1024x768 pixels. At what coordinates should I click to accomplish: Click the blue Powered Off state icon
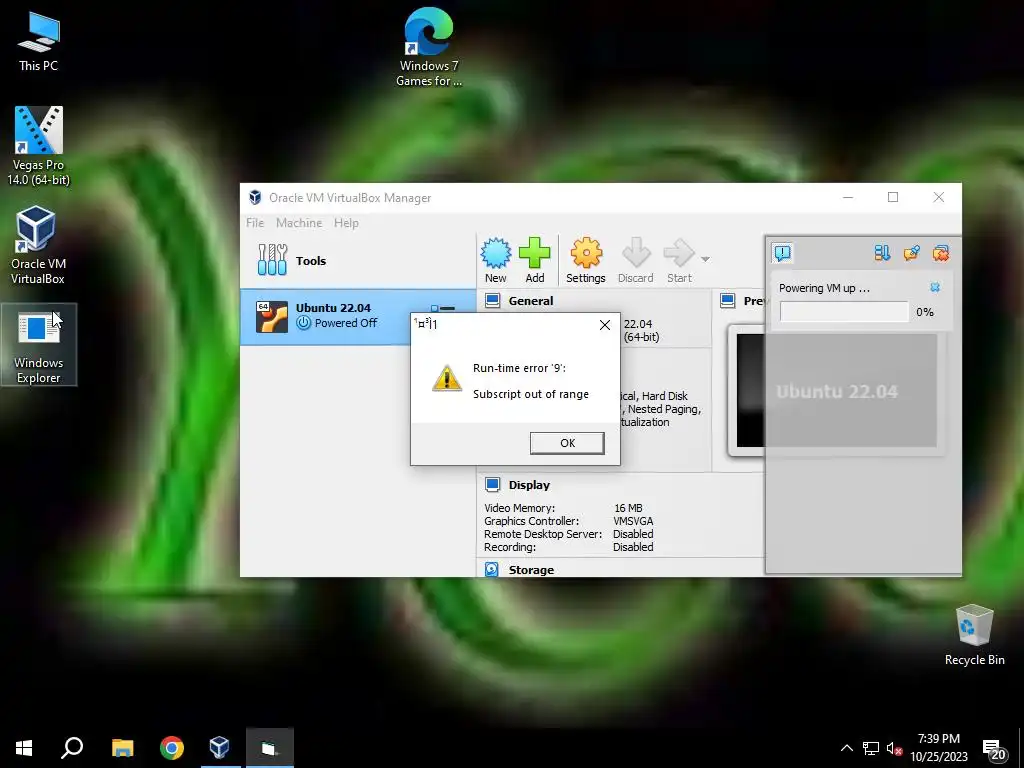click(x=303, y=323)
